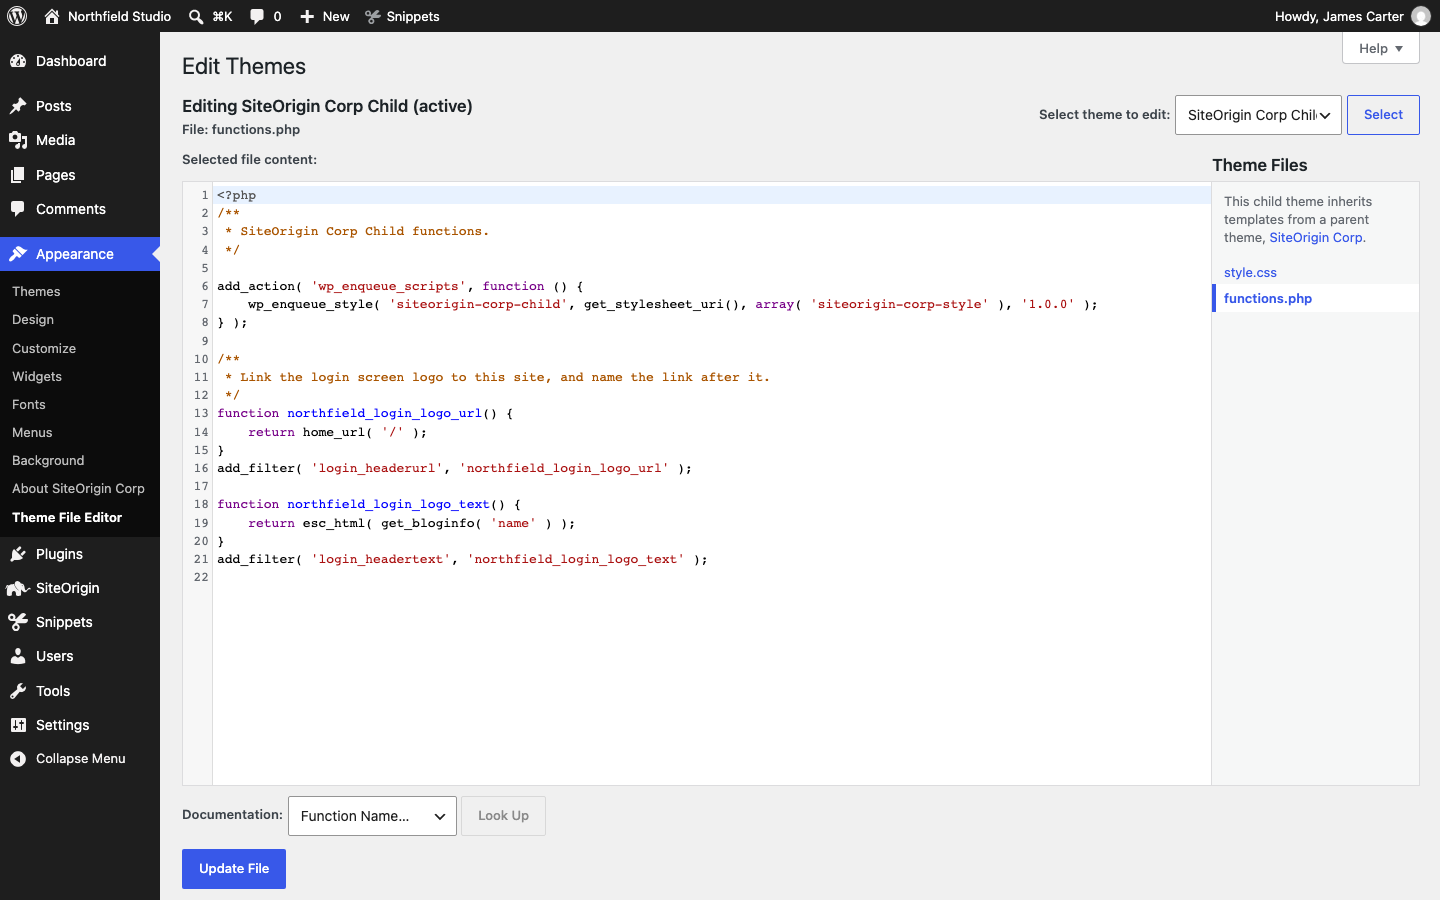This screenshot has height=900, width=1440.
Task: Open the Function Name documentation dropdown
Action: coord(372,816)
